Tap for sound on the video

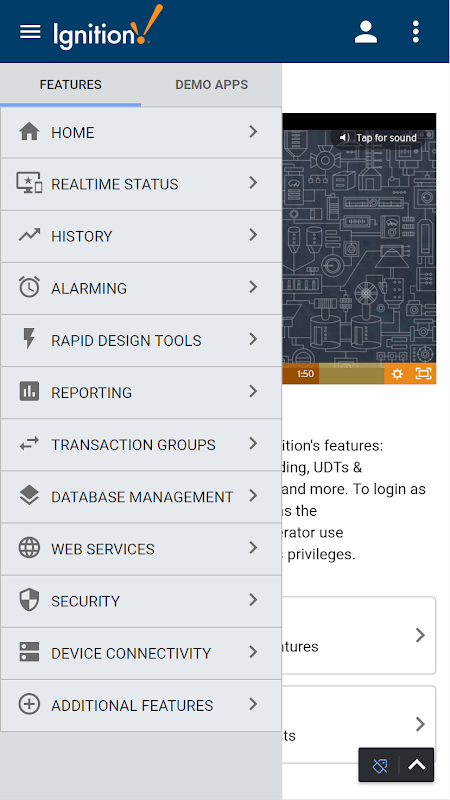pos(379,138)
